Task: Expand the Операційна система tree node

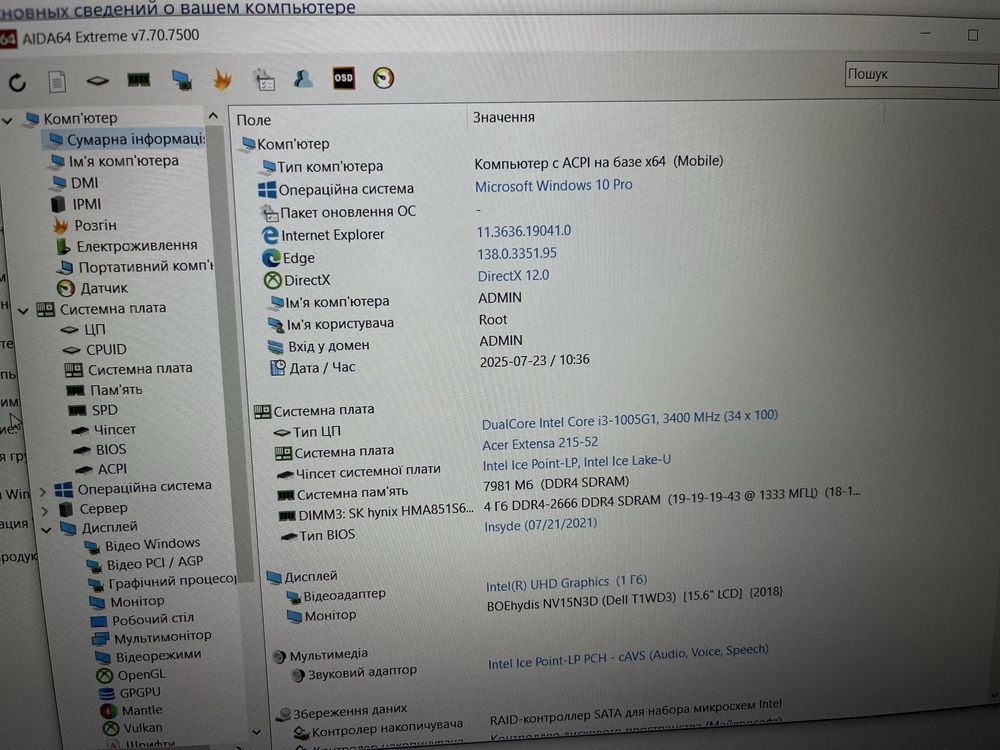Action: [43, 492]
